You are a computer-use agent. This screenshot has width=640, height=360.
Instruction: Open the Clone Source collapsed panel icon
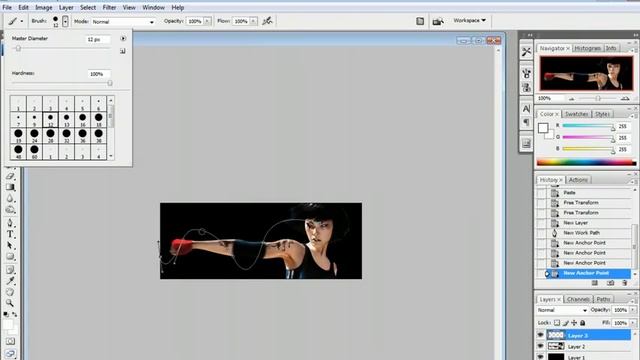[526, 87]
